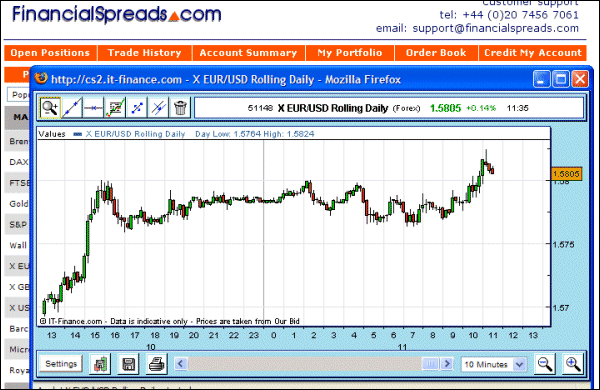Open the Trade History tab

[x=145, y=53]
